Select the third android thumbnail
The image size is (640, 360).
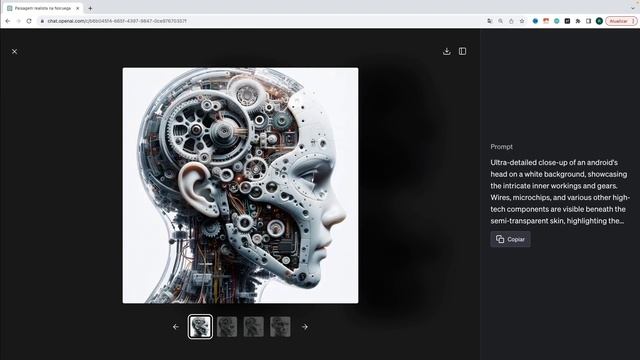point(253,327)
